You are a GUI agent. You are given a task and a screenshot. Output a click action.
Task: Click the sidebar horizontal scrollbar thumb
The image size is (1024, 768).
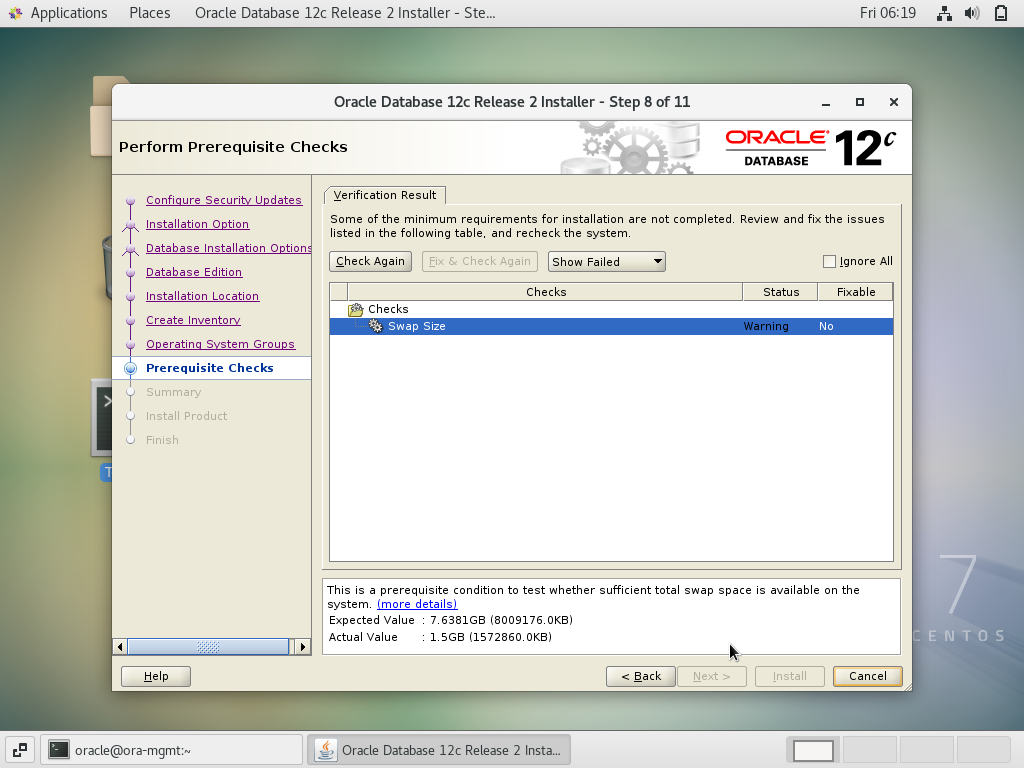(x=208, y=647)
